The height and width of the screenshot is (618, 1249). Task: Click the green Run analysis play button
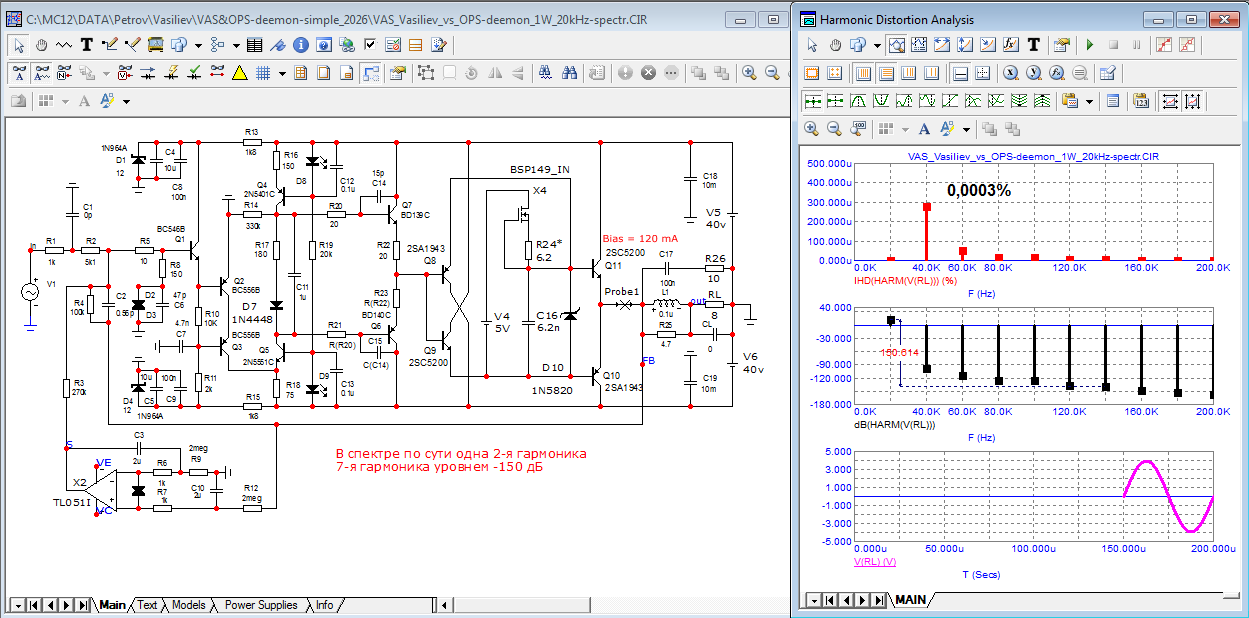pyautogui.click(x=1090, y=45)
